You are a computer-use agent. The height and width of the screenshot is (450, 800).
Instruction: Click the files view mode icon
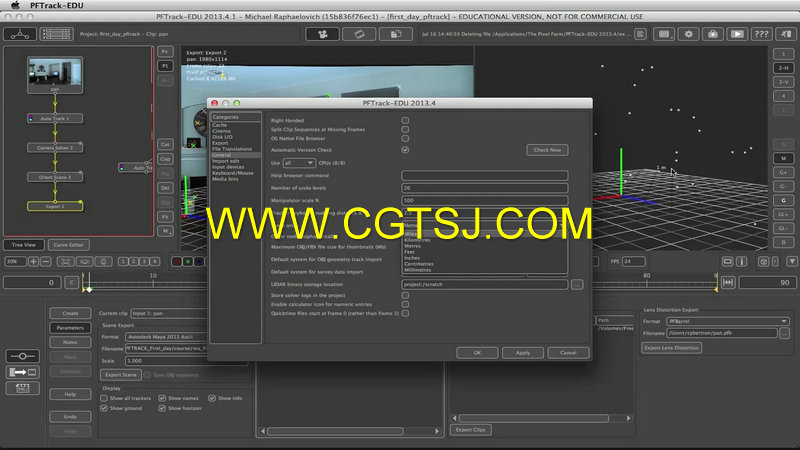coord(395,34)
